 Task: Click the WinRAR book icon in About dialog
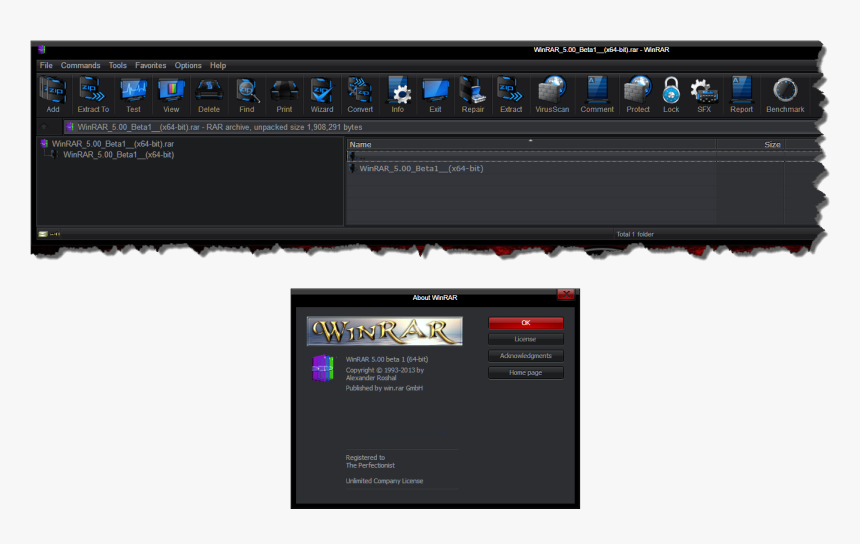coord(322,368)
